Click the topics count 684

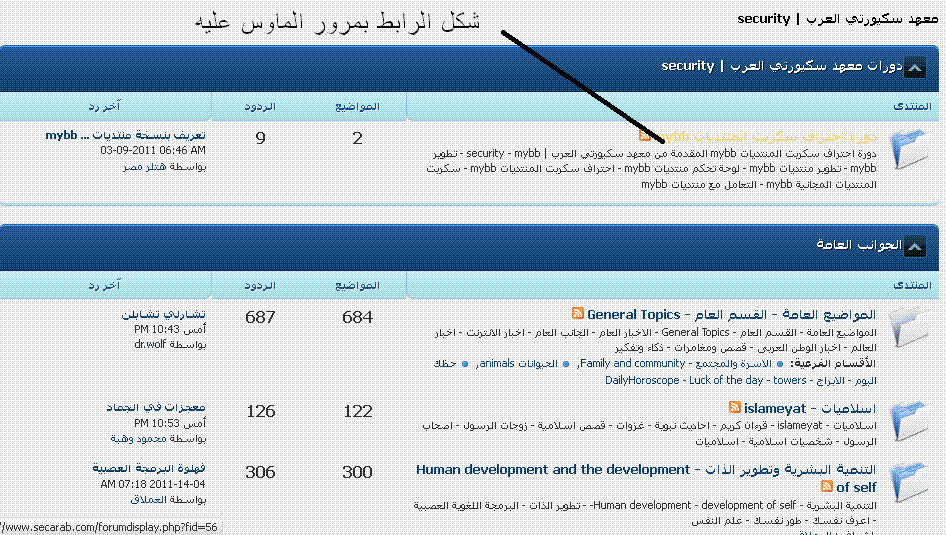coord(357,317)
